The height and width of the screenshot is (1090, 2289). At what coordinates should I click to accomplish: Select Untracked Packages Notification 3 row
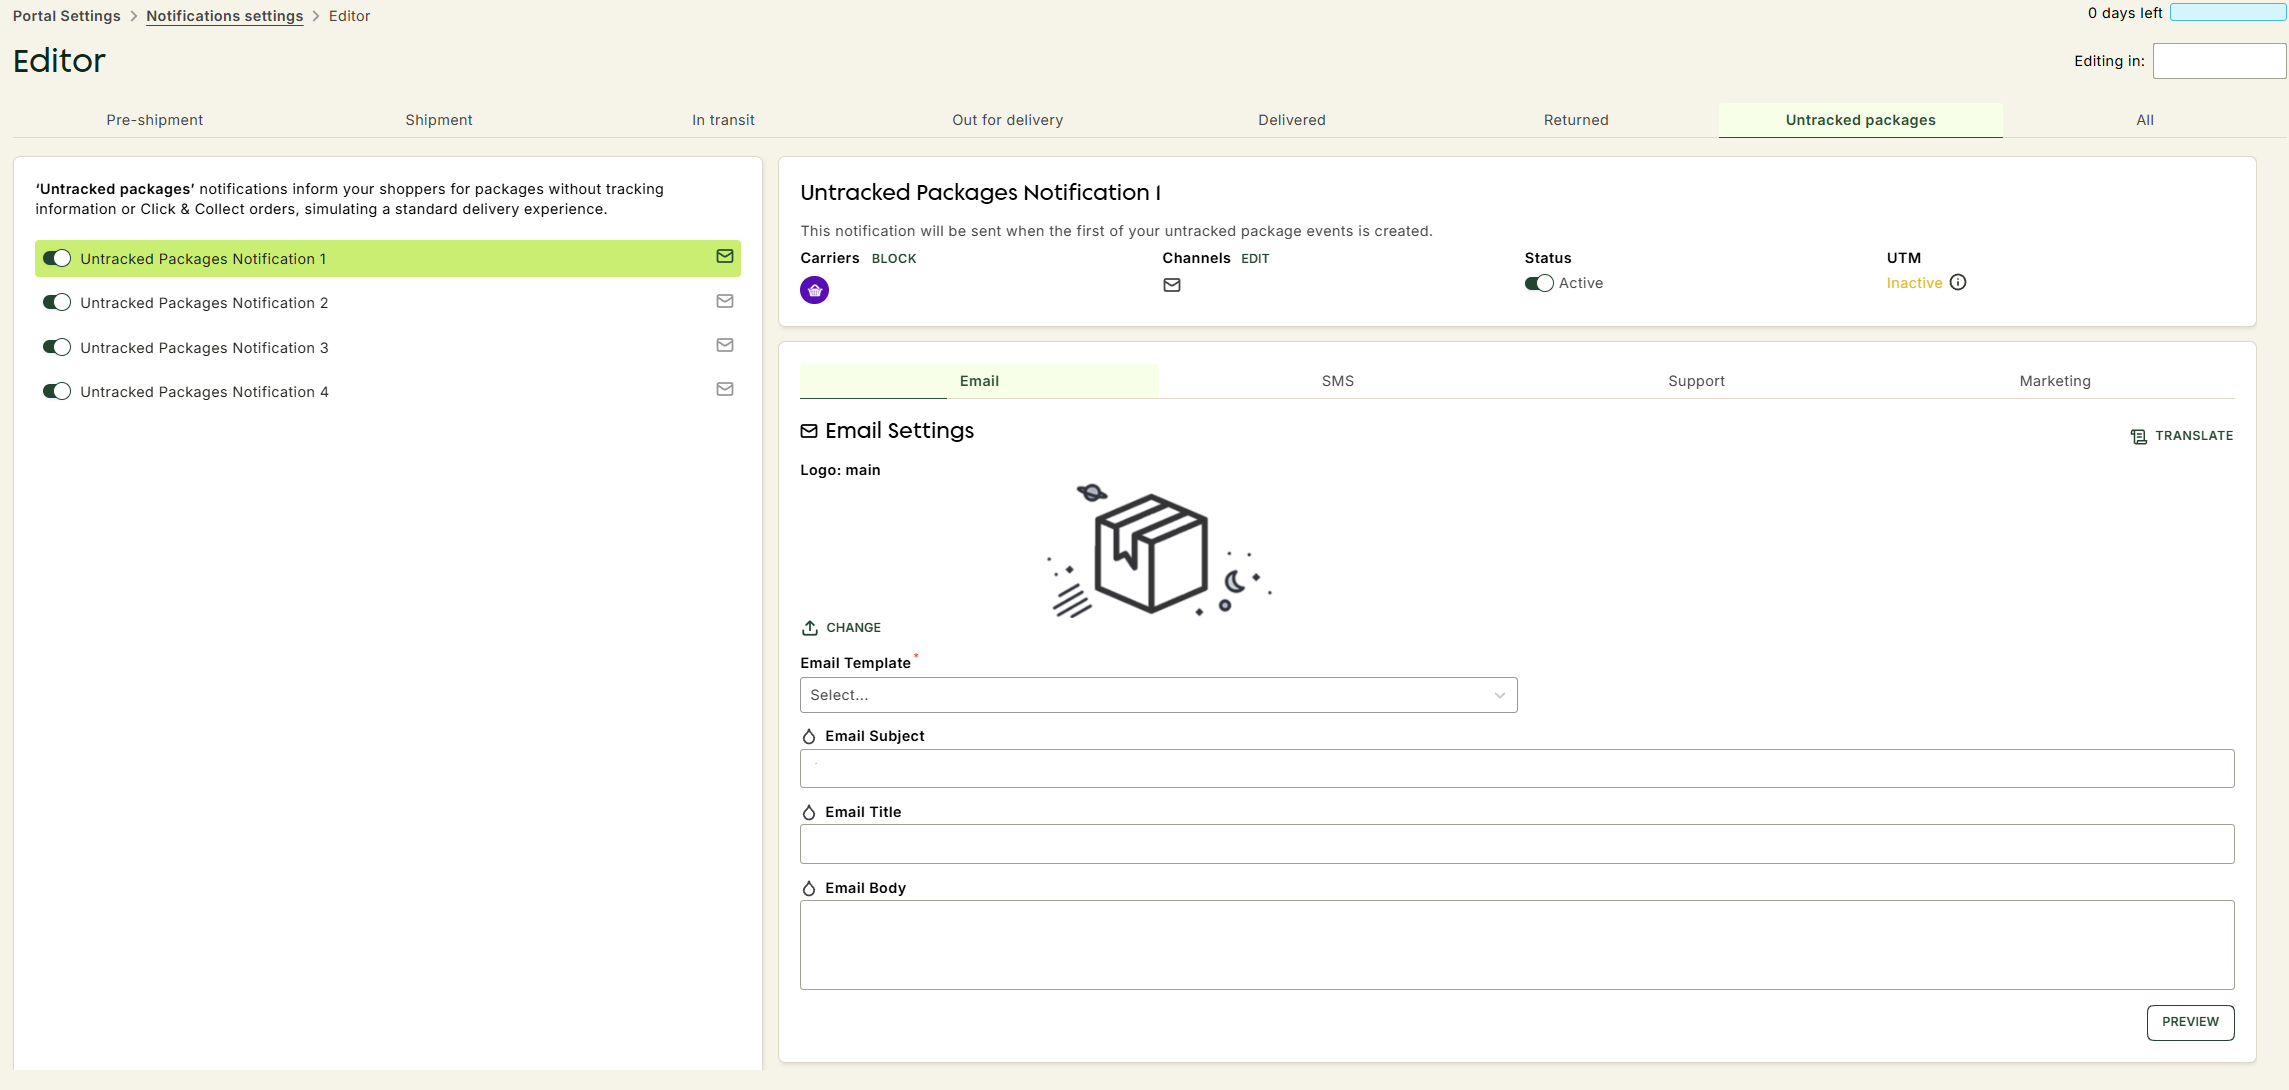click(x=388, y=347)
